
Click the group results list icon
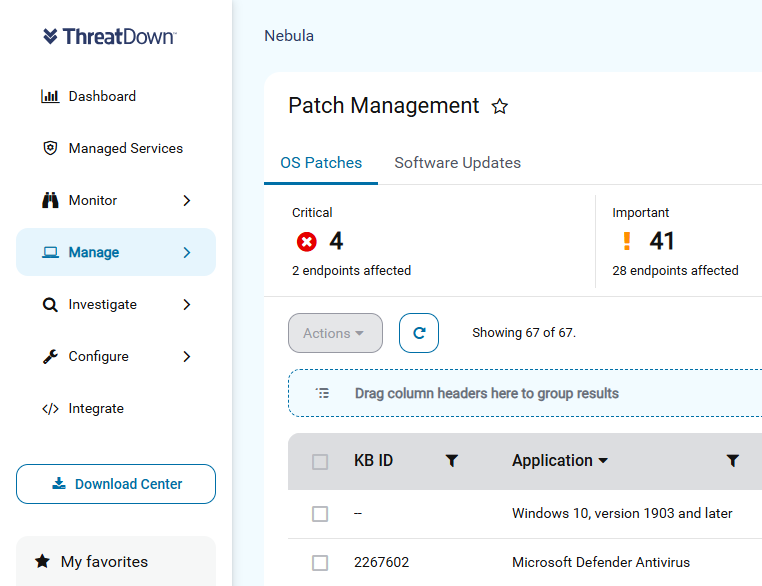323,393
